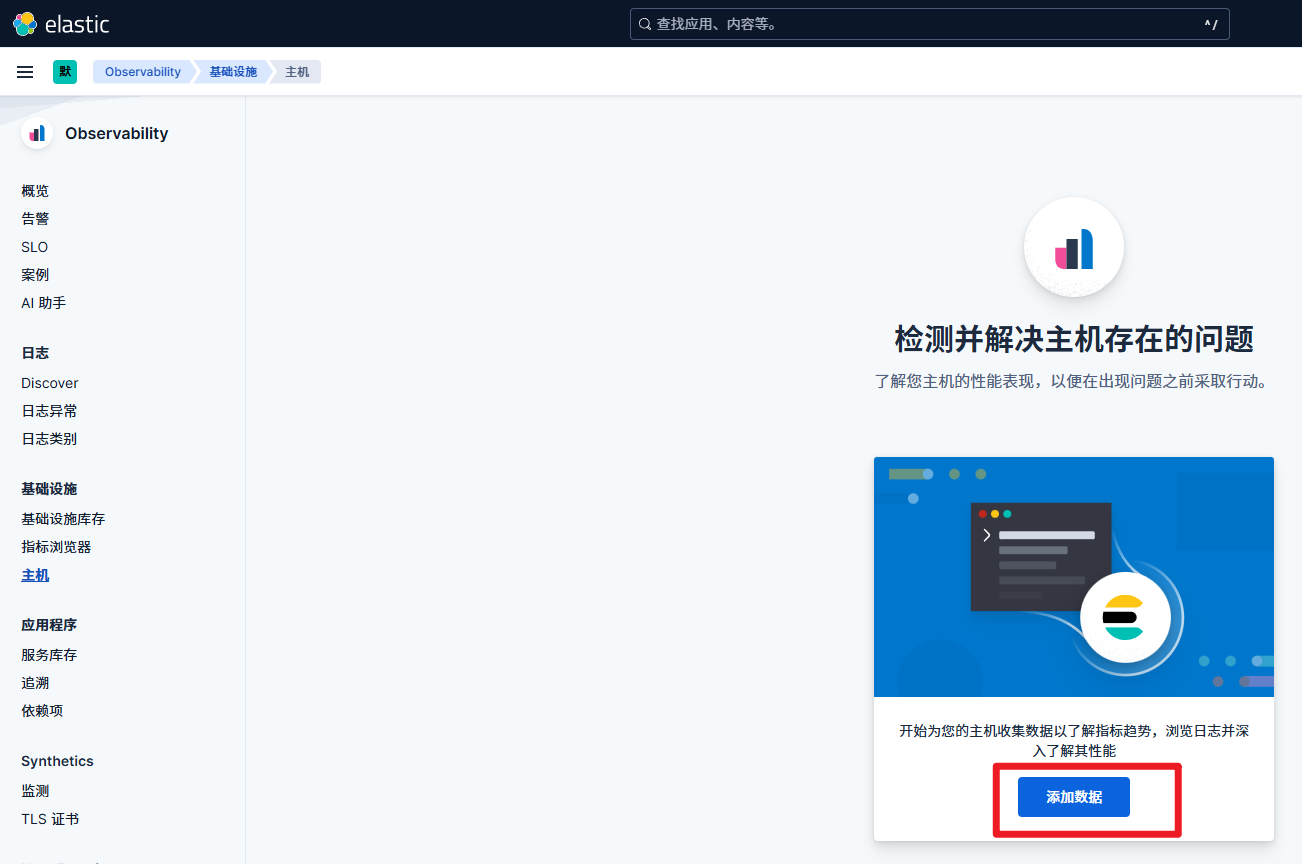
Task: Open TLS 证书 in the sidebar
Action: click(x=50, y=819)
